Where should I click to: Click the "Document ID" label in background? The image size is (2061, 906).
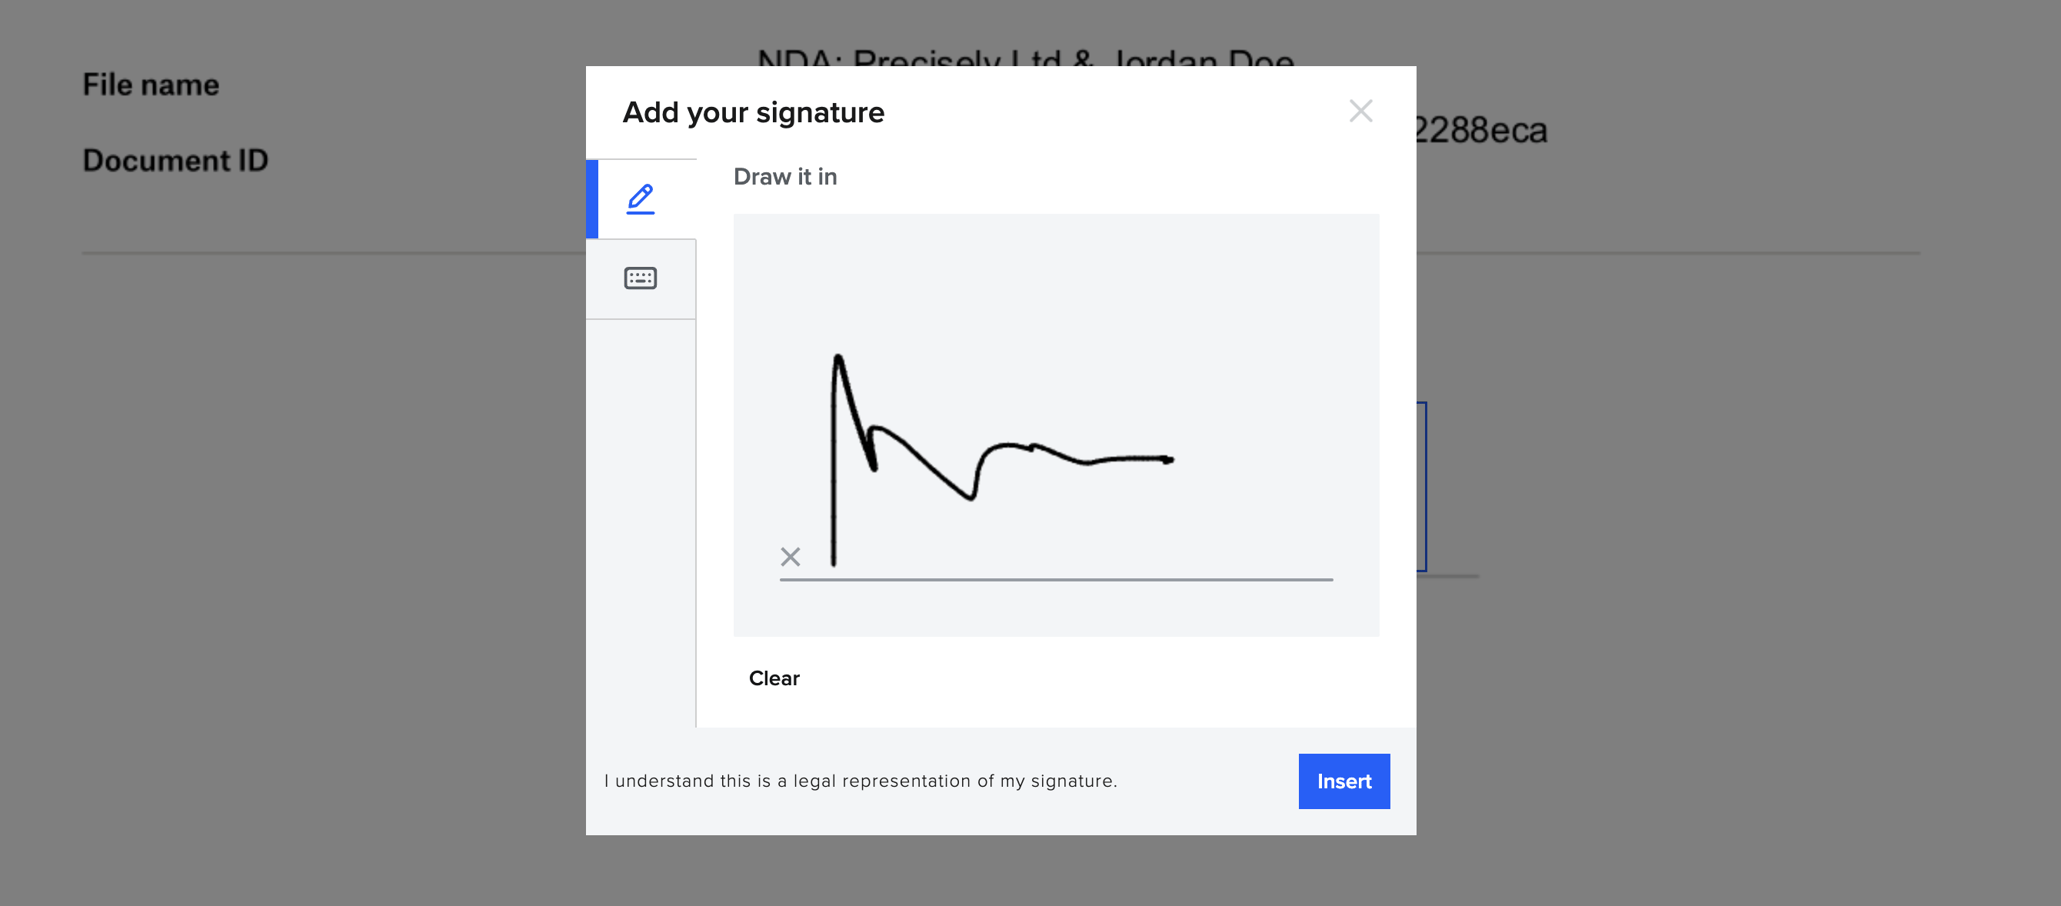tap(175, 161)
